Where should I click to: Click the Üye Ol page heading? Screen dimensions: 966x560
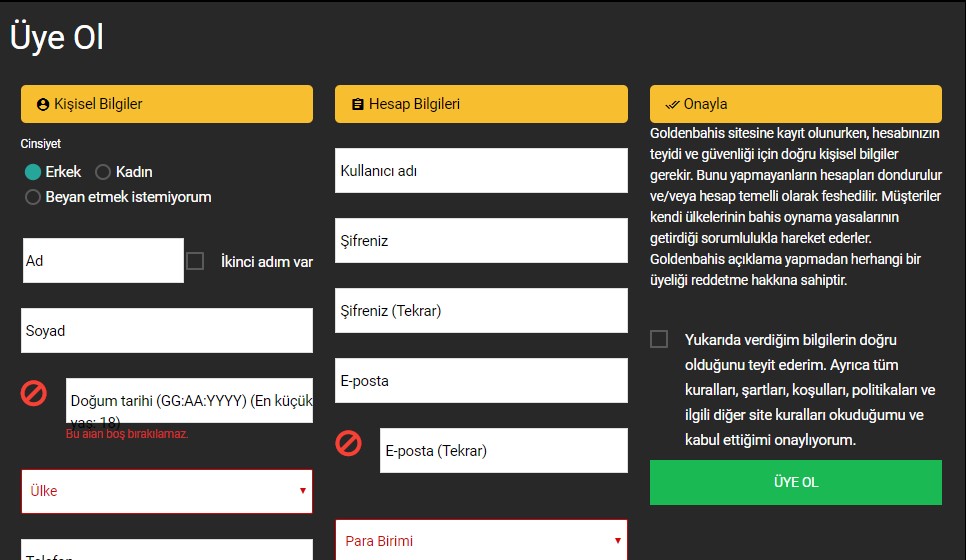point(57,37)
